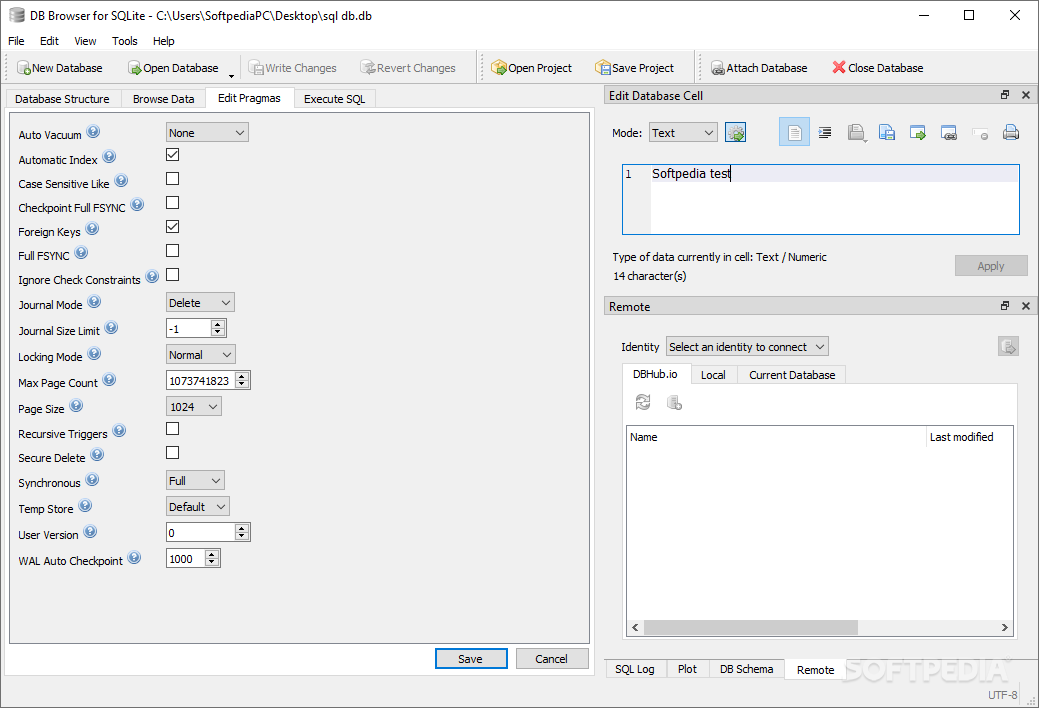Toggle auto-switch mode gear icon
This screenshot has width=1039, height=708.
[736, 133]
